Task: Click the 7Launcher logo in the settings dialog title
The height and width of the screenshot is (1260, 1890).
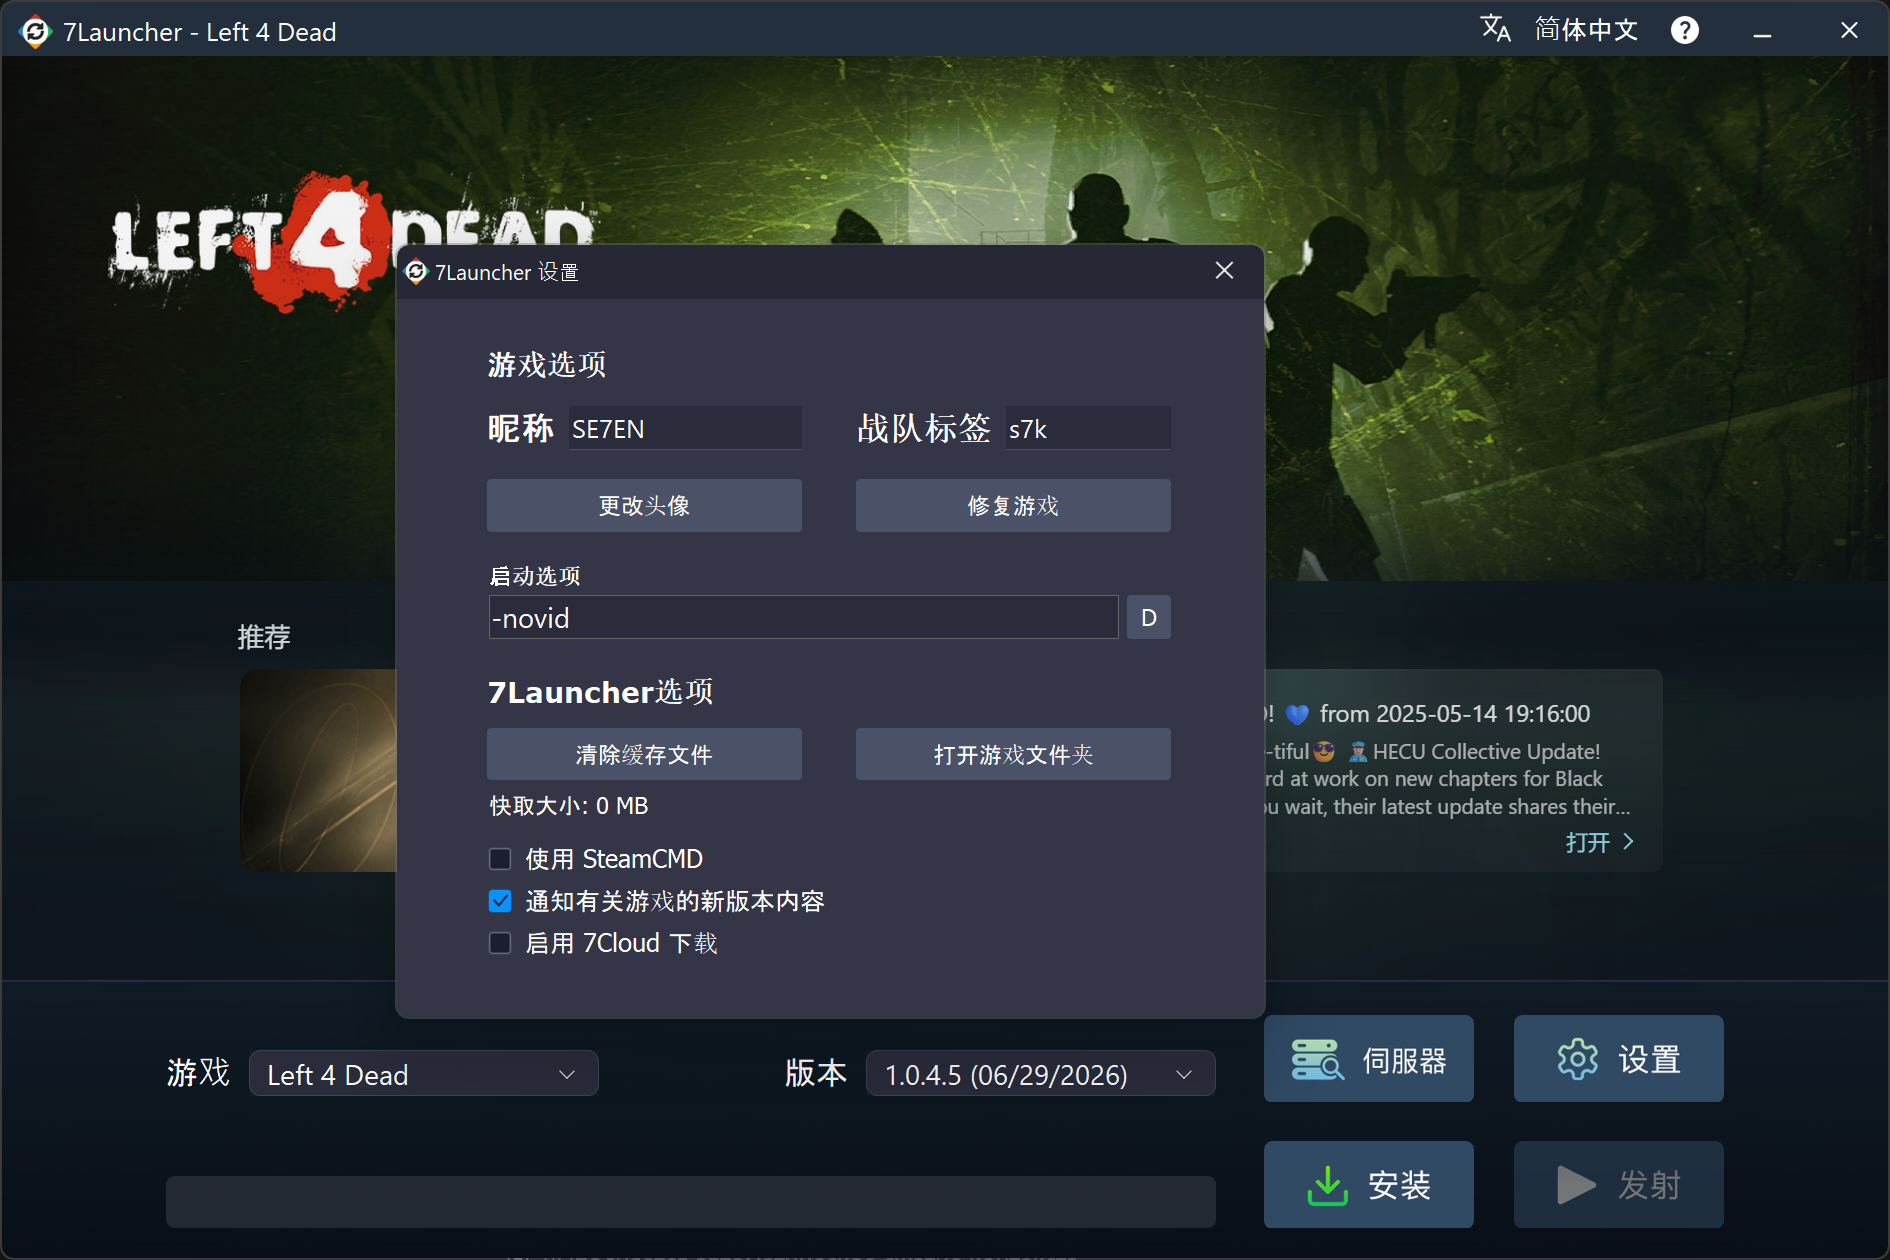Action: click(x=416, y=272)
